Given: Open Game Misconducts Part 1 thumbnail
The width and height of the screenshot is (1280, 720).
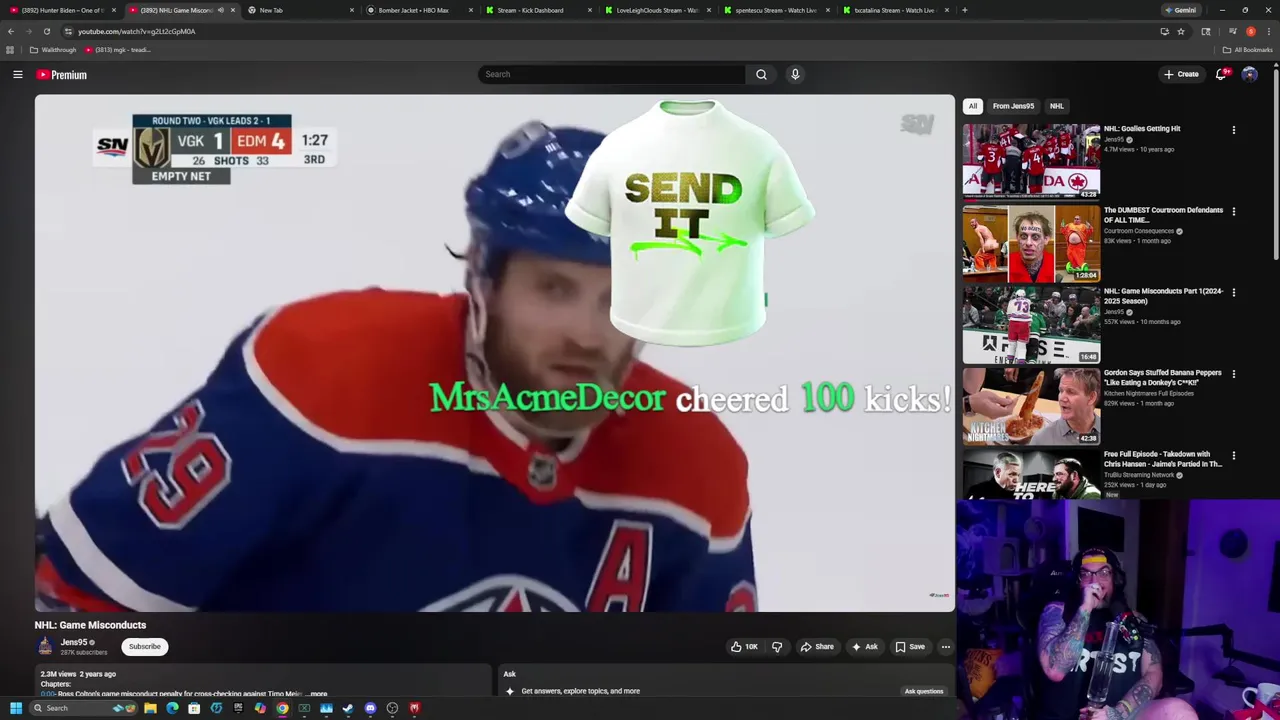Looking at the screenshot, I should click(1031, 325).
